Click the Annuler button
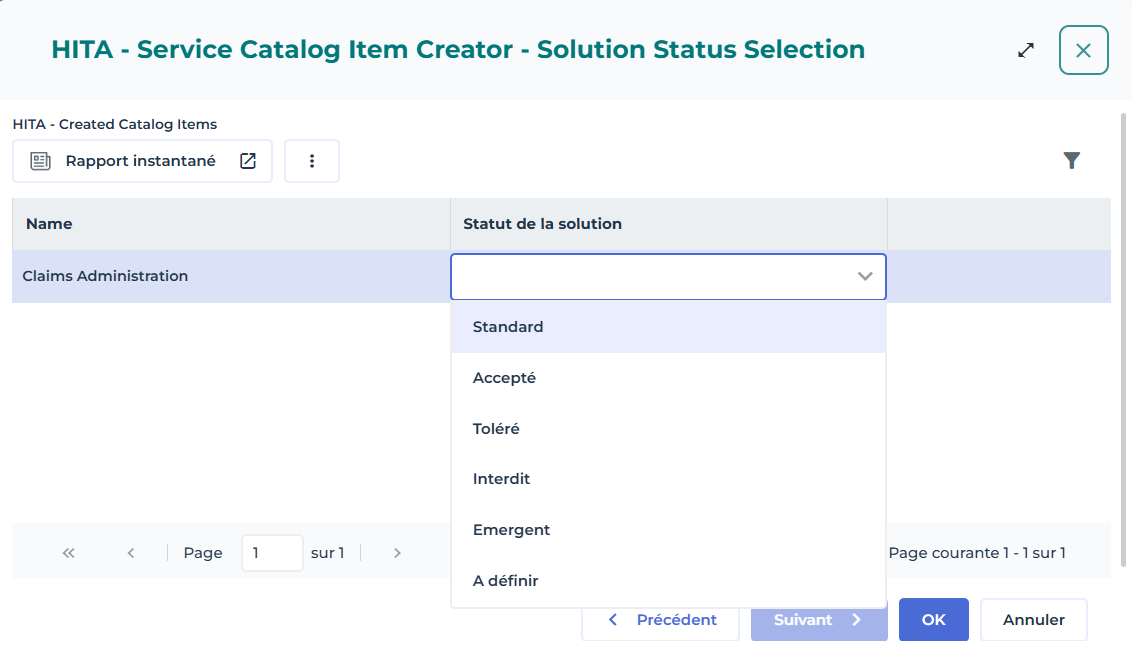 pyautogui.click(x=1033, y=620)
